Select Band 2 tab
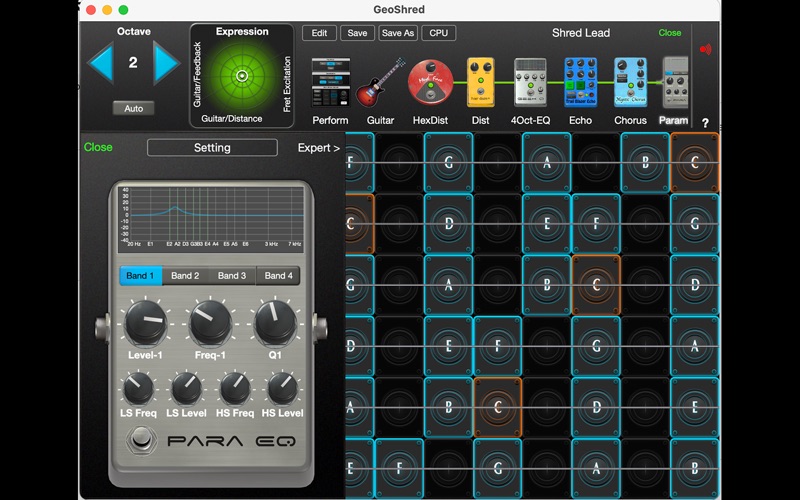 click(185, 276)
